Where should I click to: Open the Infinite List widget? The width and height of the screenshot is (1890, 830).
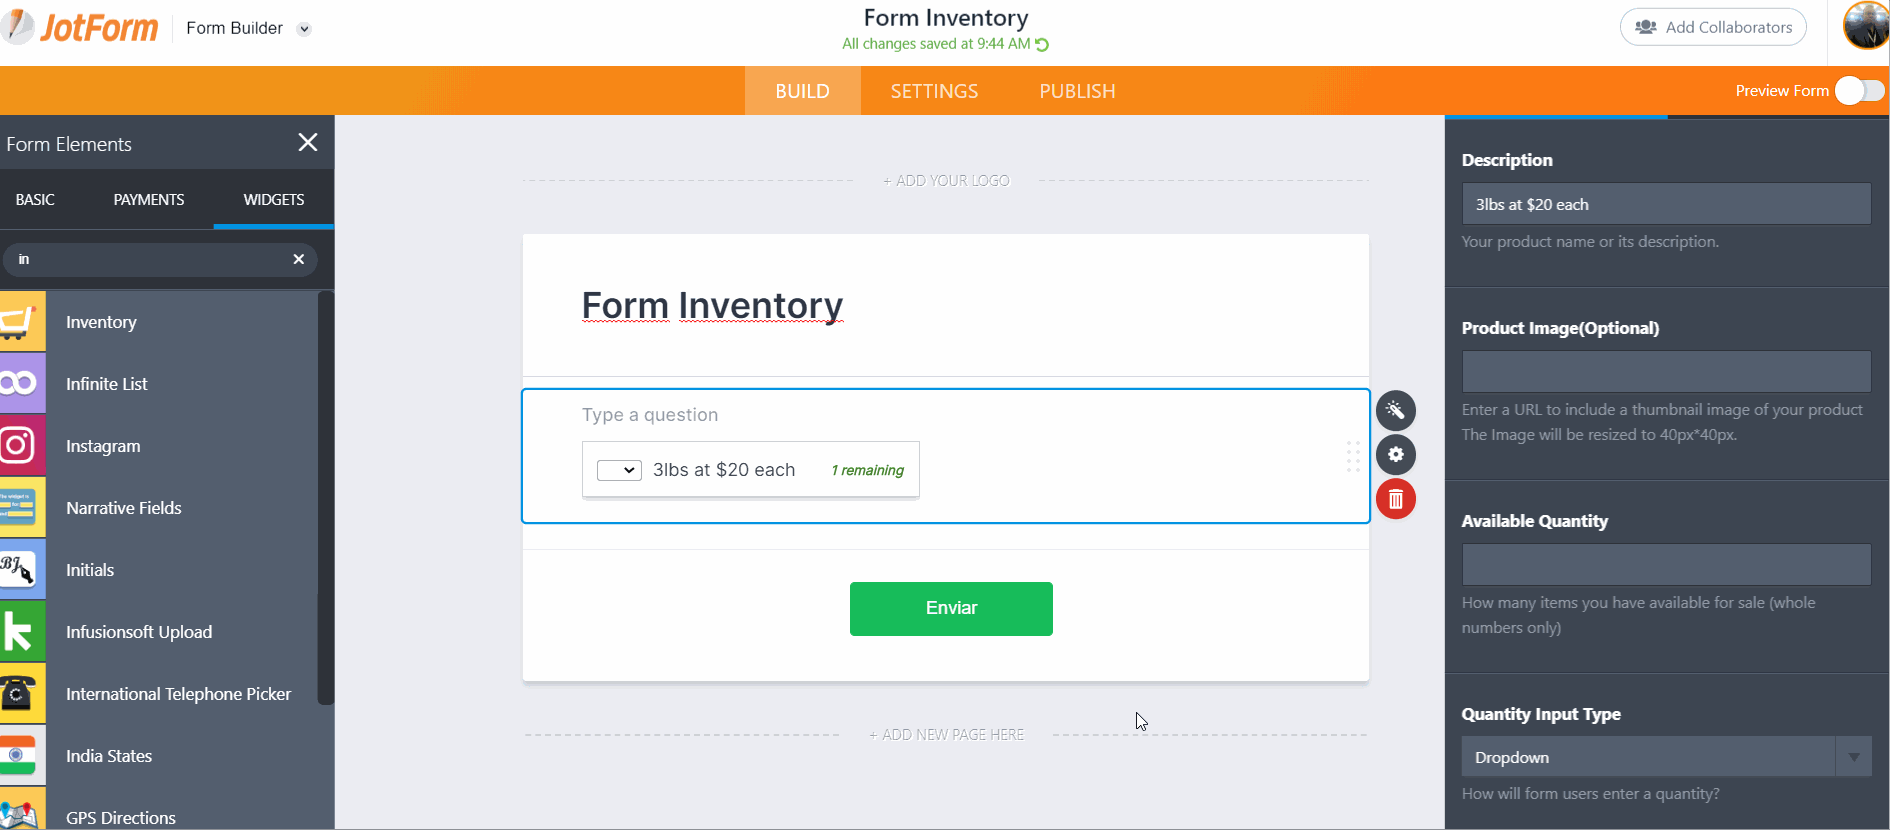coord(22,383)
